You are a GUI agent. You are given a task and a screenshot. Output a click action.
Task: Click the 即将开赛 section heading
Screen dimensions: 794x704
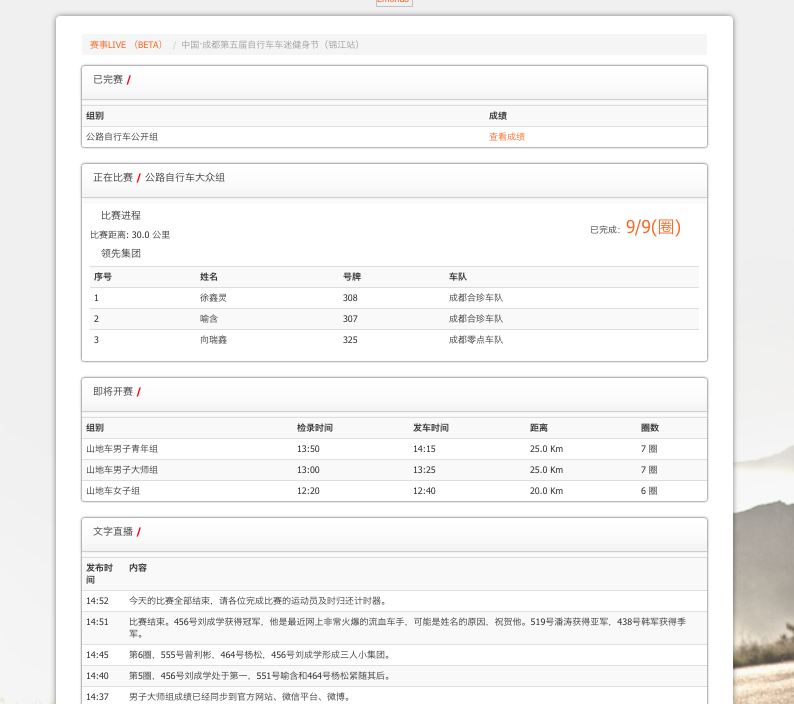tap(113, 392)
